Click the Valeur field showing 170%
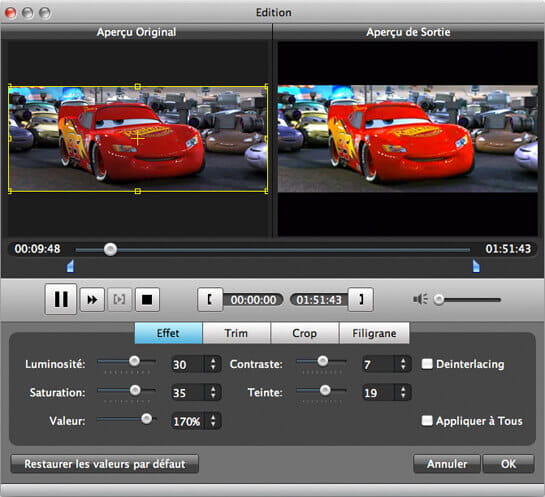Viewport: 545px width, 497px height. point(187,421)
